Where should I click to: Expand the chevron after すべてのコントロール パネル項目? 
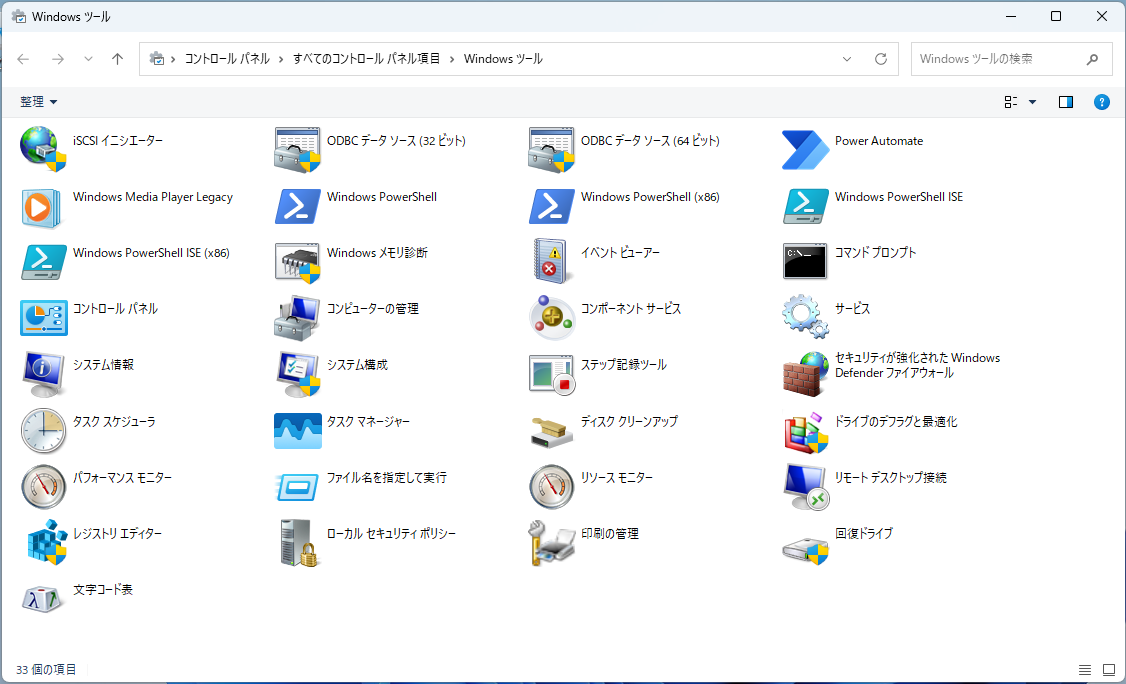point(452,59)
